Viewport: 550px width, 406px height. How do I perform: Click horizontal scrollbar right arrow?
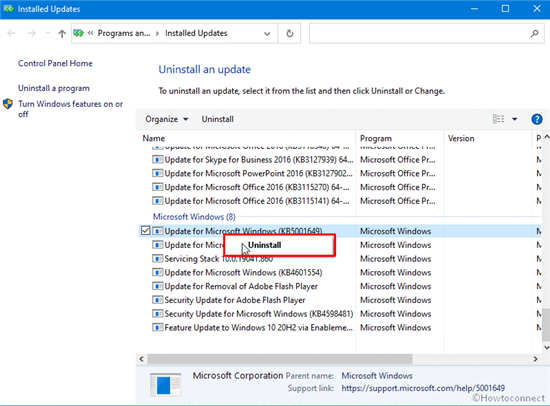(x=535, y=359)
